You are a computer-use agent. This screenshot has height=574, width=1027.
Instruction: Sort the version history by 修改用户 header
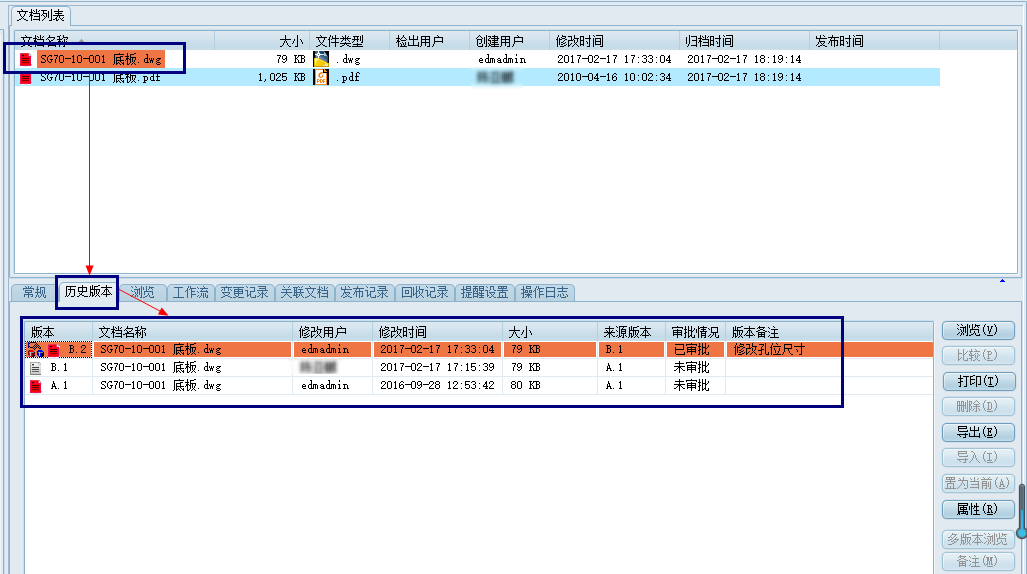[332, 332]
